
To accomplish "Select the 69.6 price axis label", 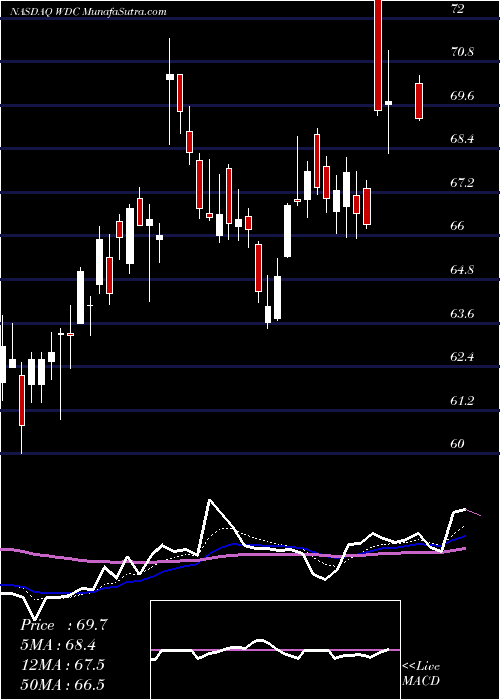I will [x=462, y=96].
